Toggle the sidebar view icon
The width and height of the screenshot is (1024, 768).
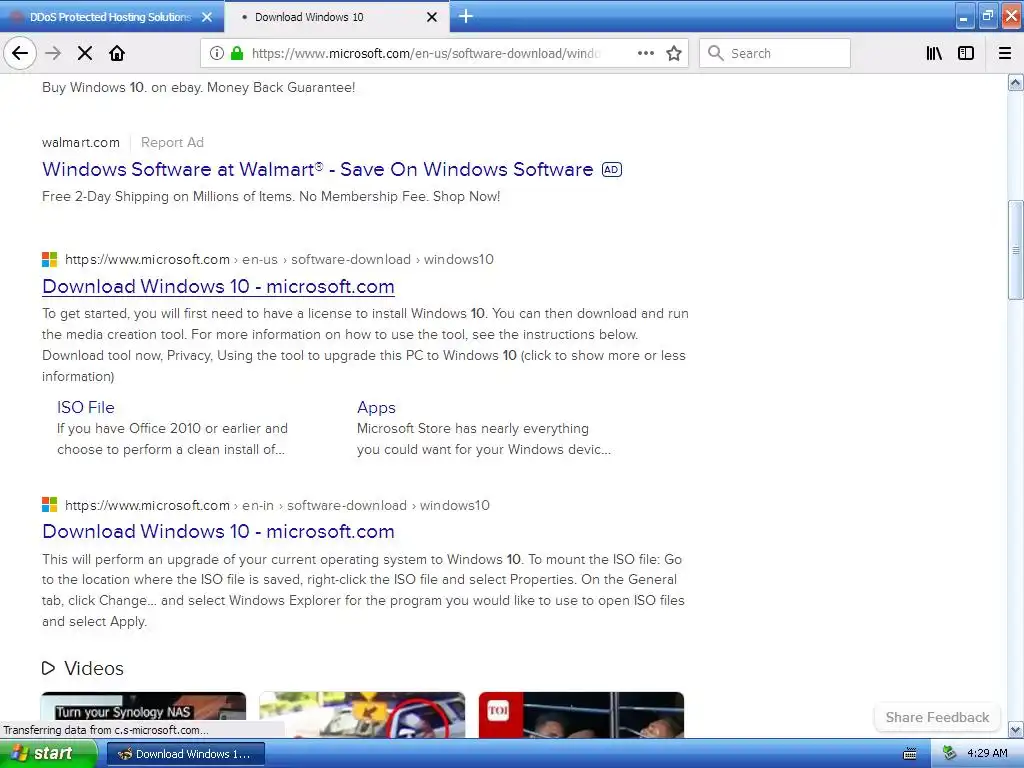coord(966,54)
